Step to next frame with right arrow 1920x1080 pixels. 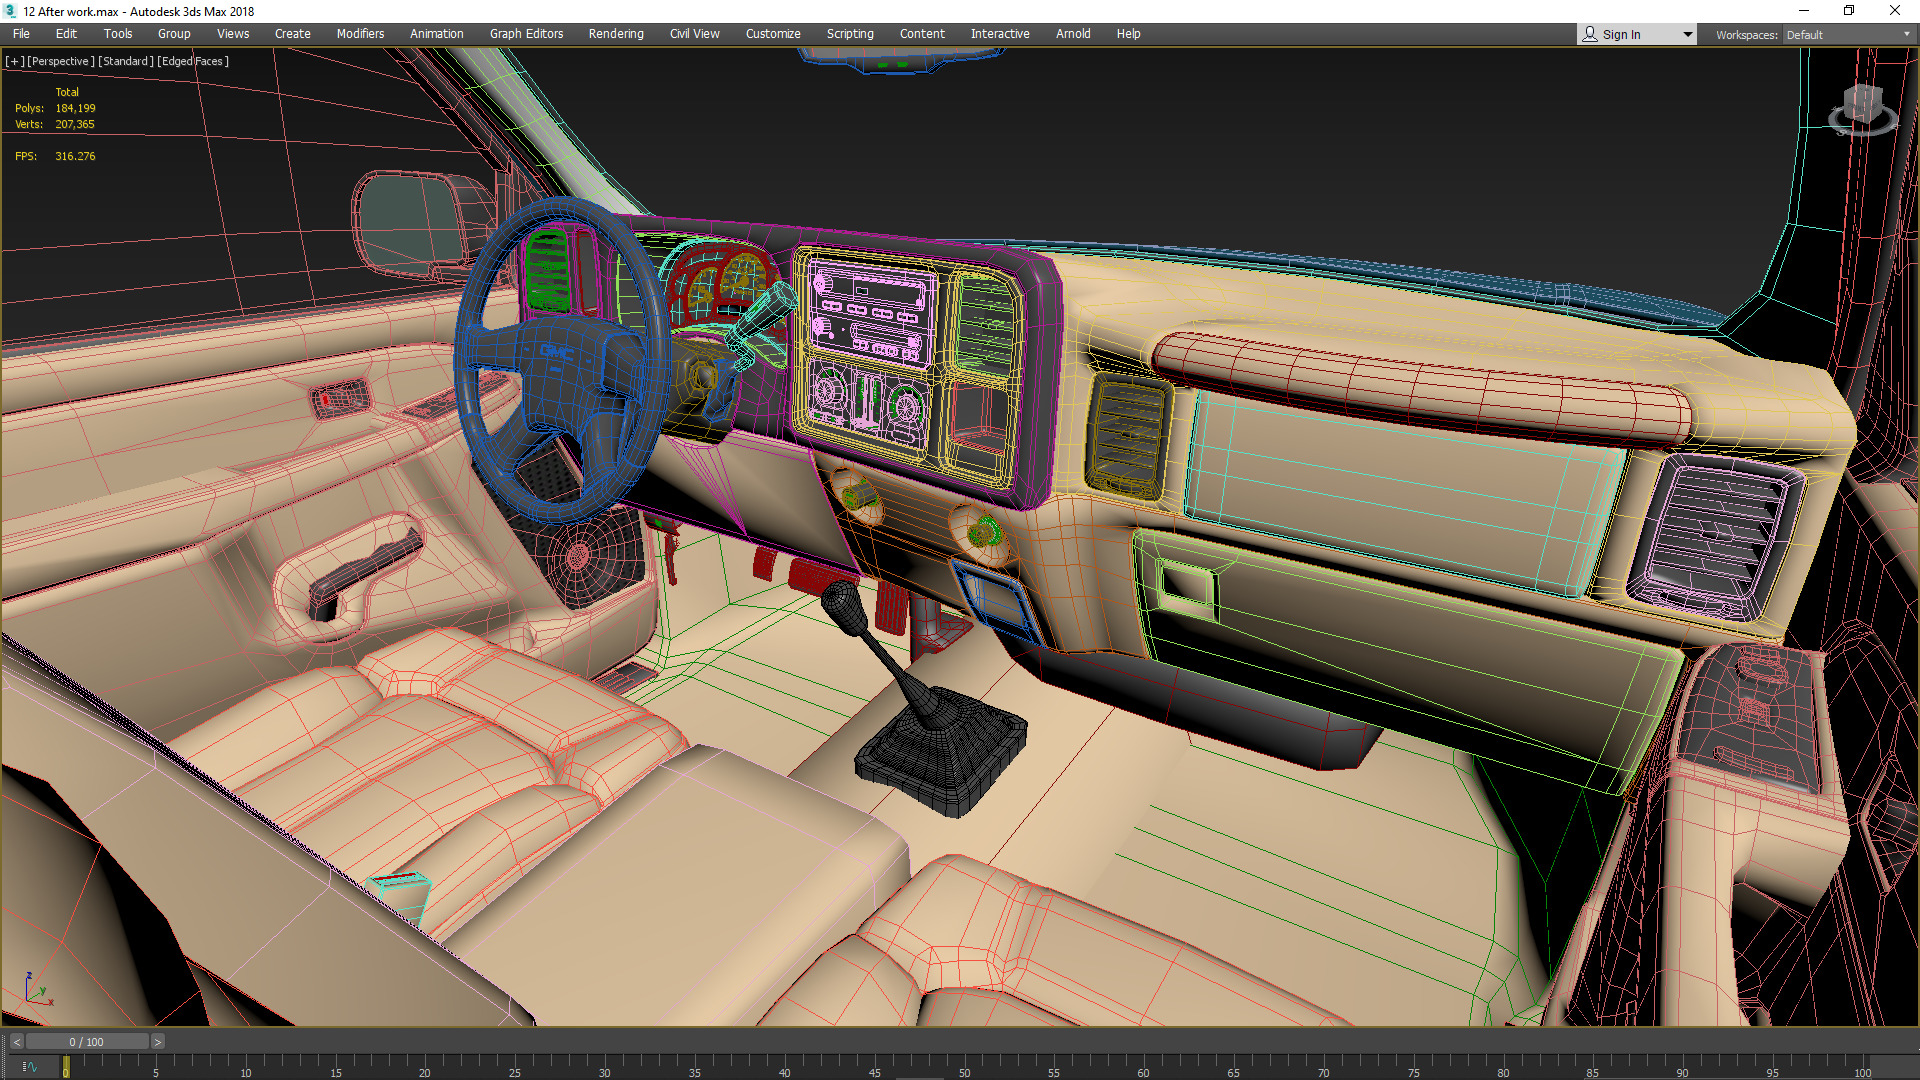157,1042
